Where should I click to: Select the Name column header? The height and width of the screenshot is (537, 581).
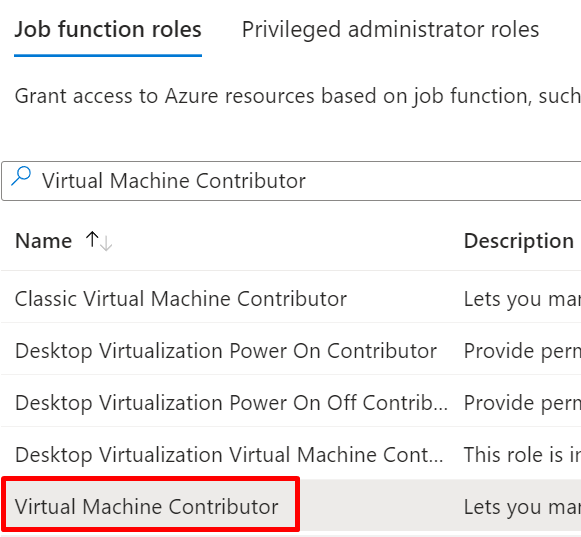44,241
